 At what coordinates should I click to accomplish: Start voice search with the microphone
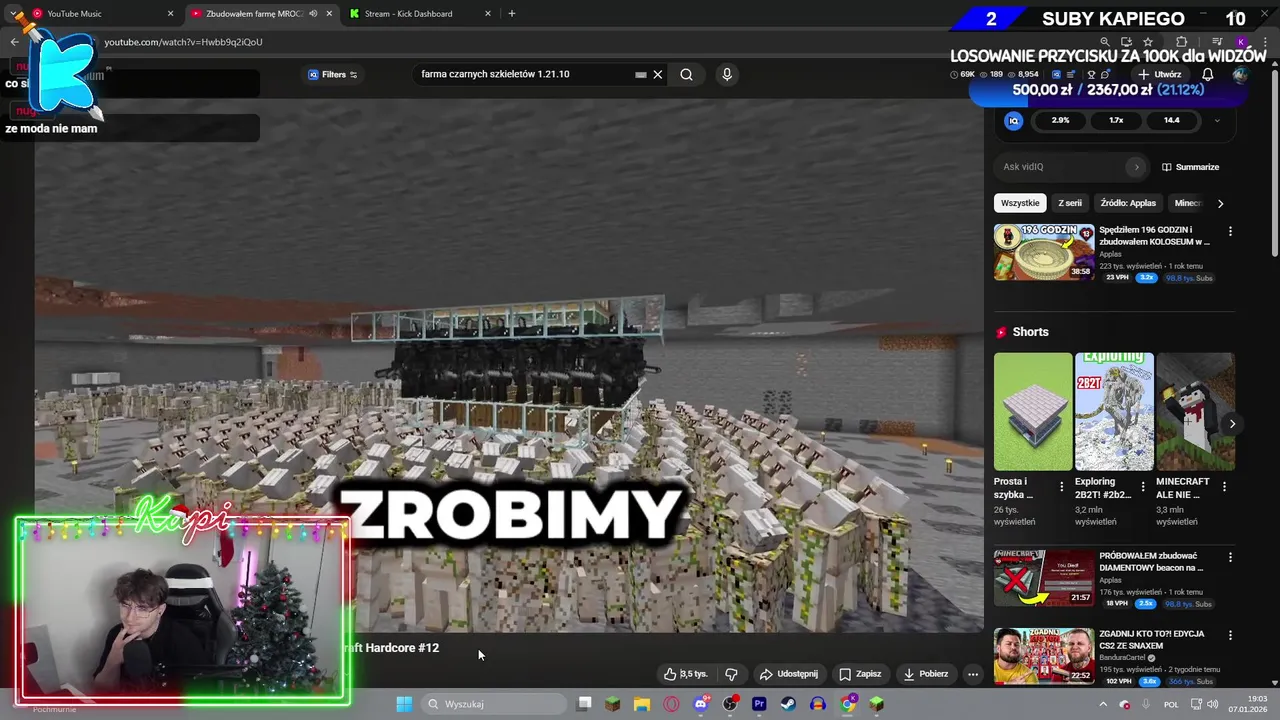pyautogui.click(x=727, y=74)
